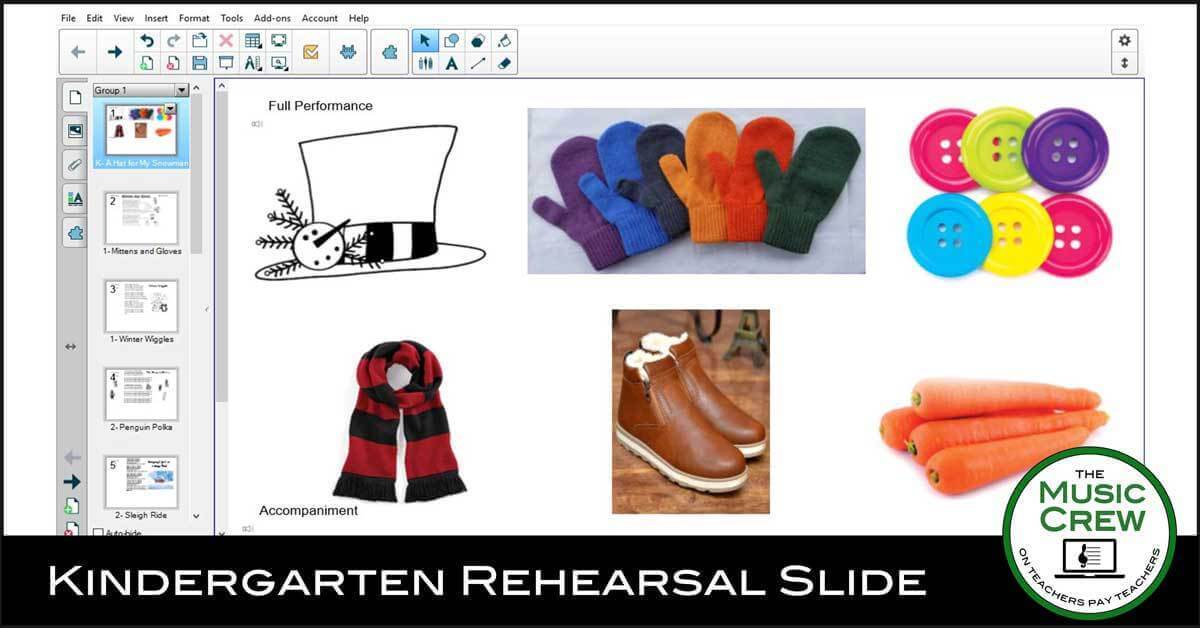The width and height of the screenshot is (1200, 628).
Task: Click the Screen Capture icon
Action: tap(279, 63)
